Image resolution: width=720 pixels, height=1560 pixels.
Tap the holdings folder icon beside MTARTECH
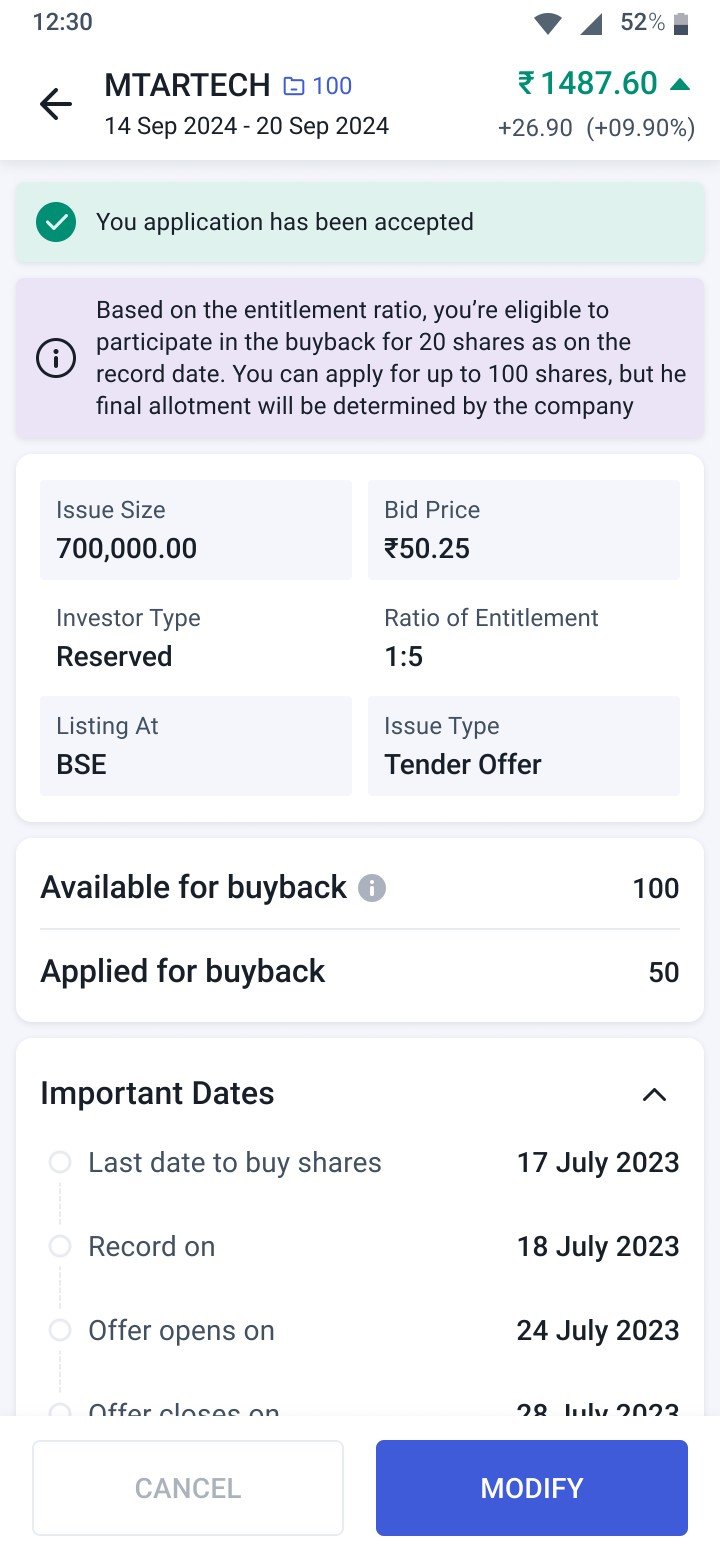point(293,87)
